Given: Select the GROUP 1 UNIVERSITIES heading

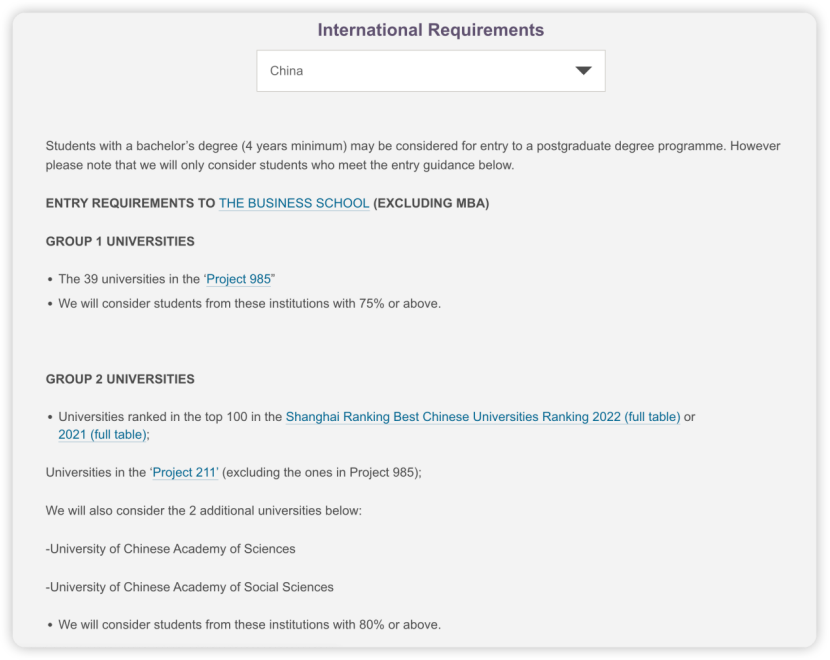Looking at the screenshot, I should pos(120,241).
